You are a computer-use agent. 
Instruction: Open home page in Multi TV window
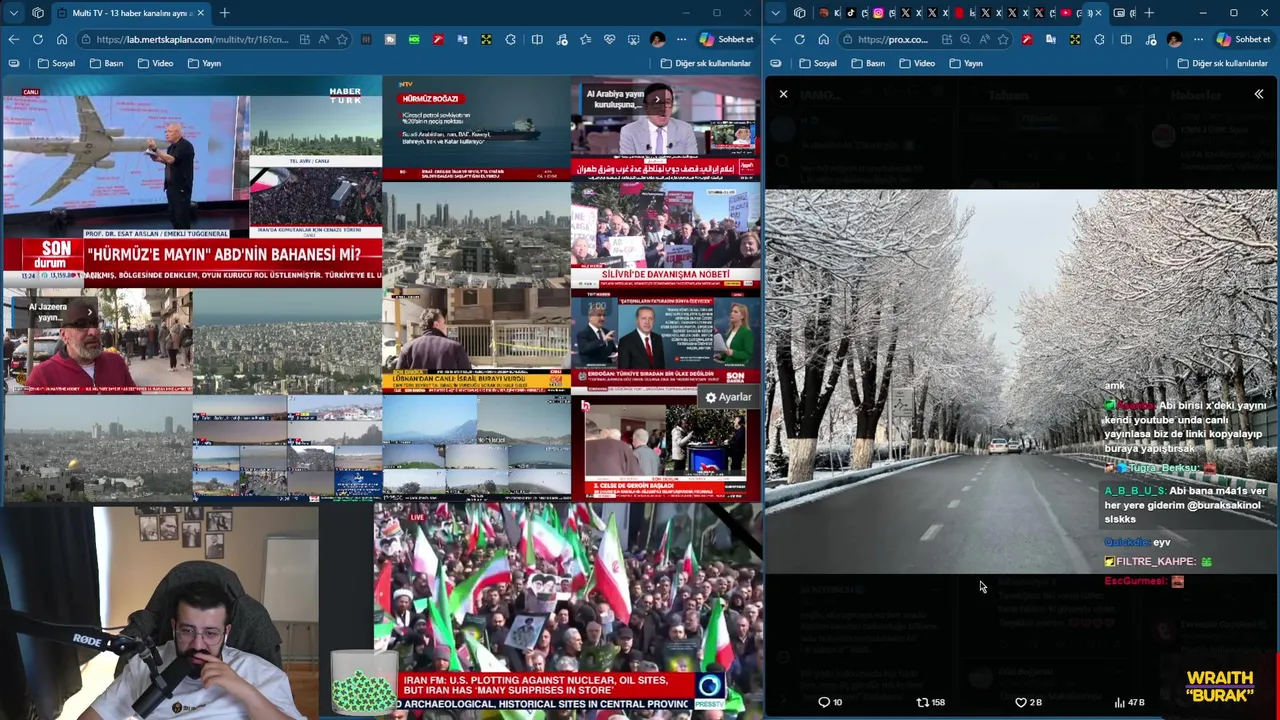[x=61, y=39]
